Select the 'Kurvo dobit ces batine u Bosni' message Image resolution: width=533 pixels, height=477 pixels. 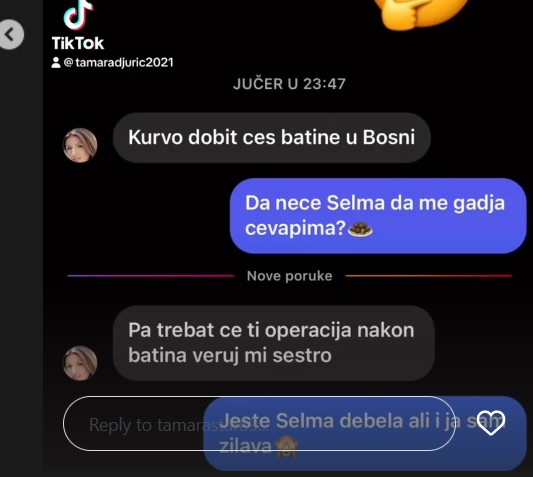[272, 138]
